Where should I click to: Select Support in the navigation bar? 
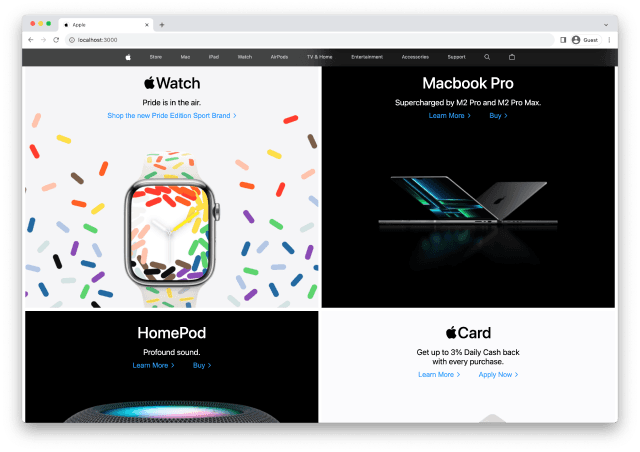click(x=456, y=57)
